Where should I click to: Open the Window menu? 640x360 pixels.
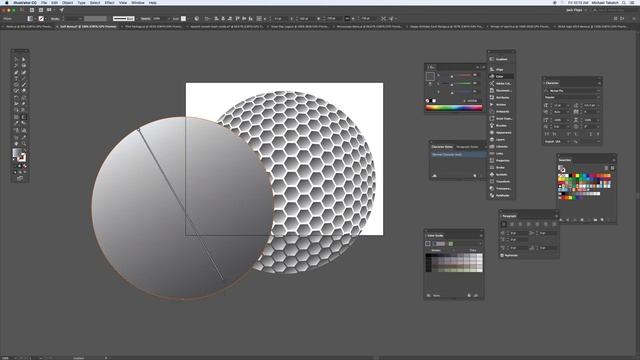[x=138, y=2]
